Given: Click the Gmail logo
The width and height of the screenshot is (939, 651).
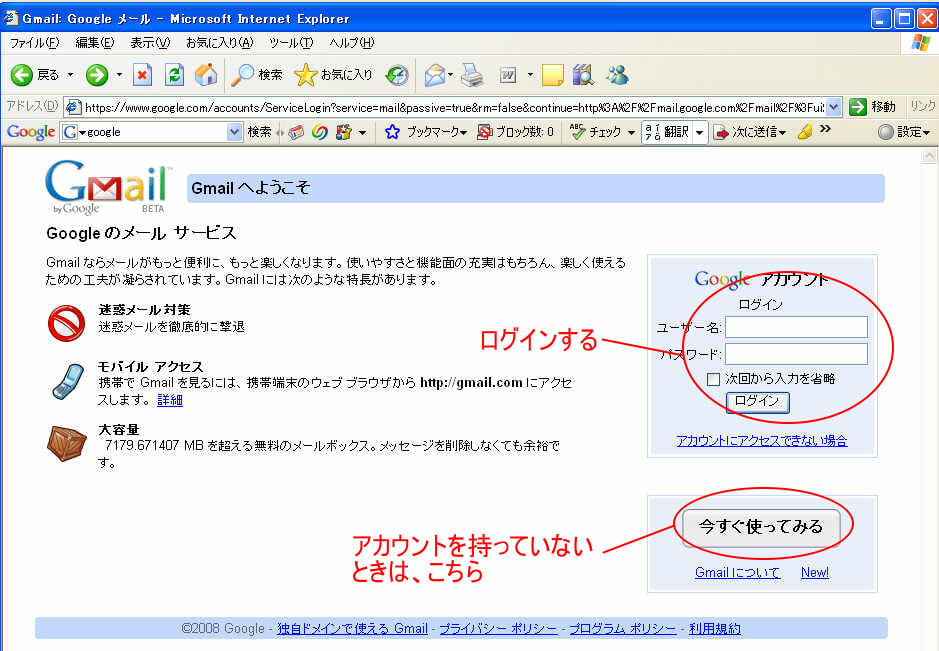Looking at the screenshot, I should tap(108, 186).
